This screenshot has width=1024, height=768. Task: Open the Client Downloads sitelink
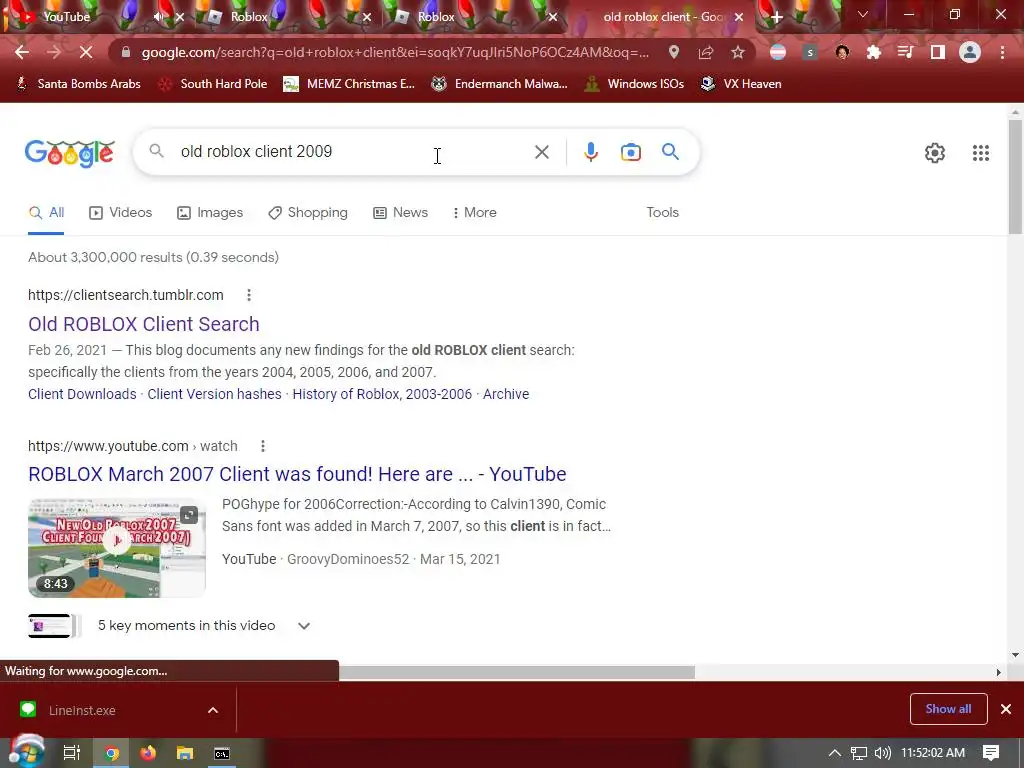[82, 394]
